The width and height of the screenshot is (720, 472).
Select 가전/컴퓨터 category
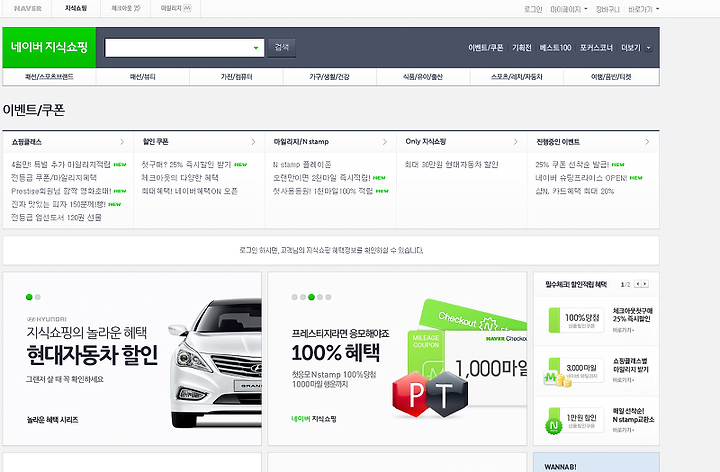236,77
